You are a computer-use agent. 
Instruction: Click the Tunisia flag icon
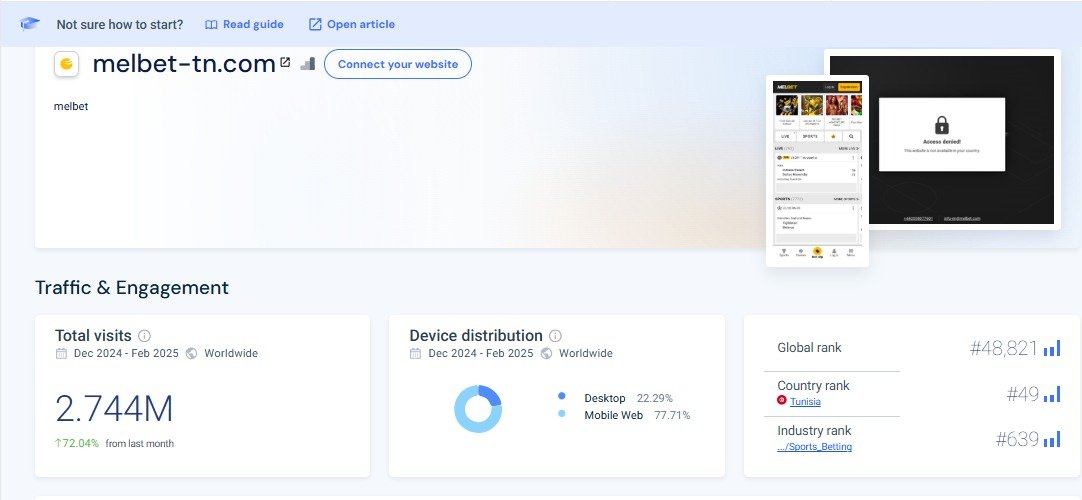point(782,400)
